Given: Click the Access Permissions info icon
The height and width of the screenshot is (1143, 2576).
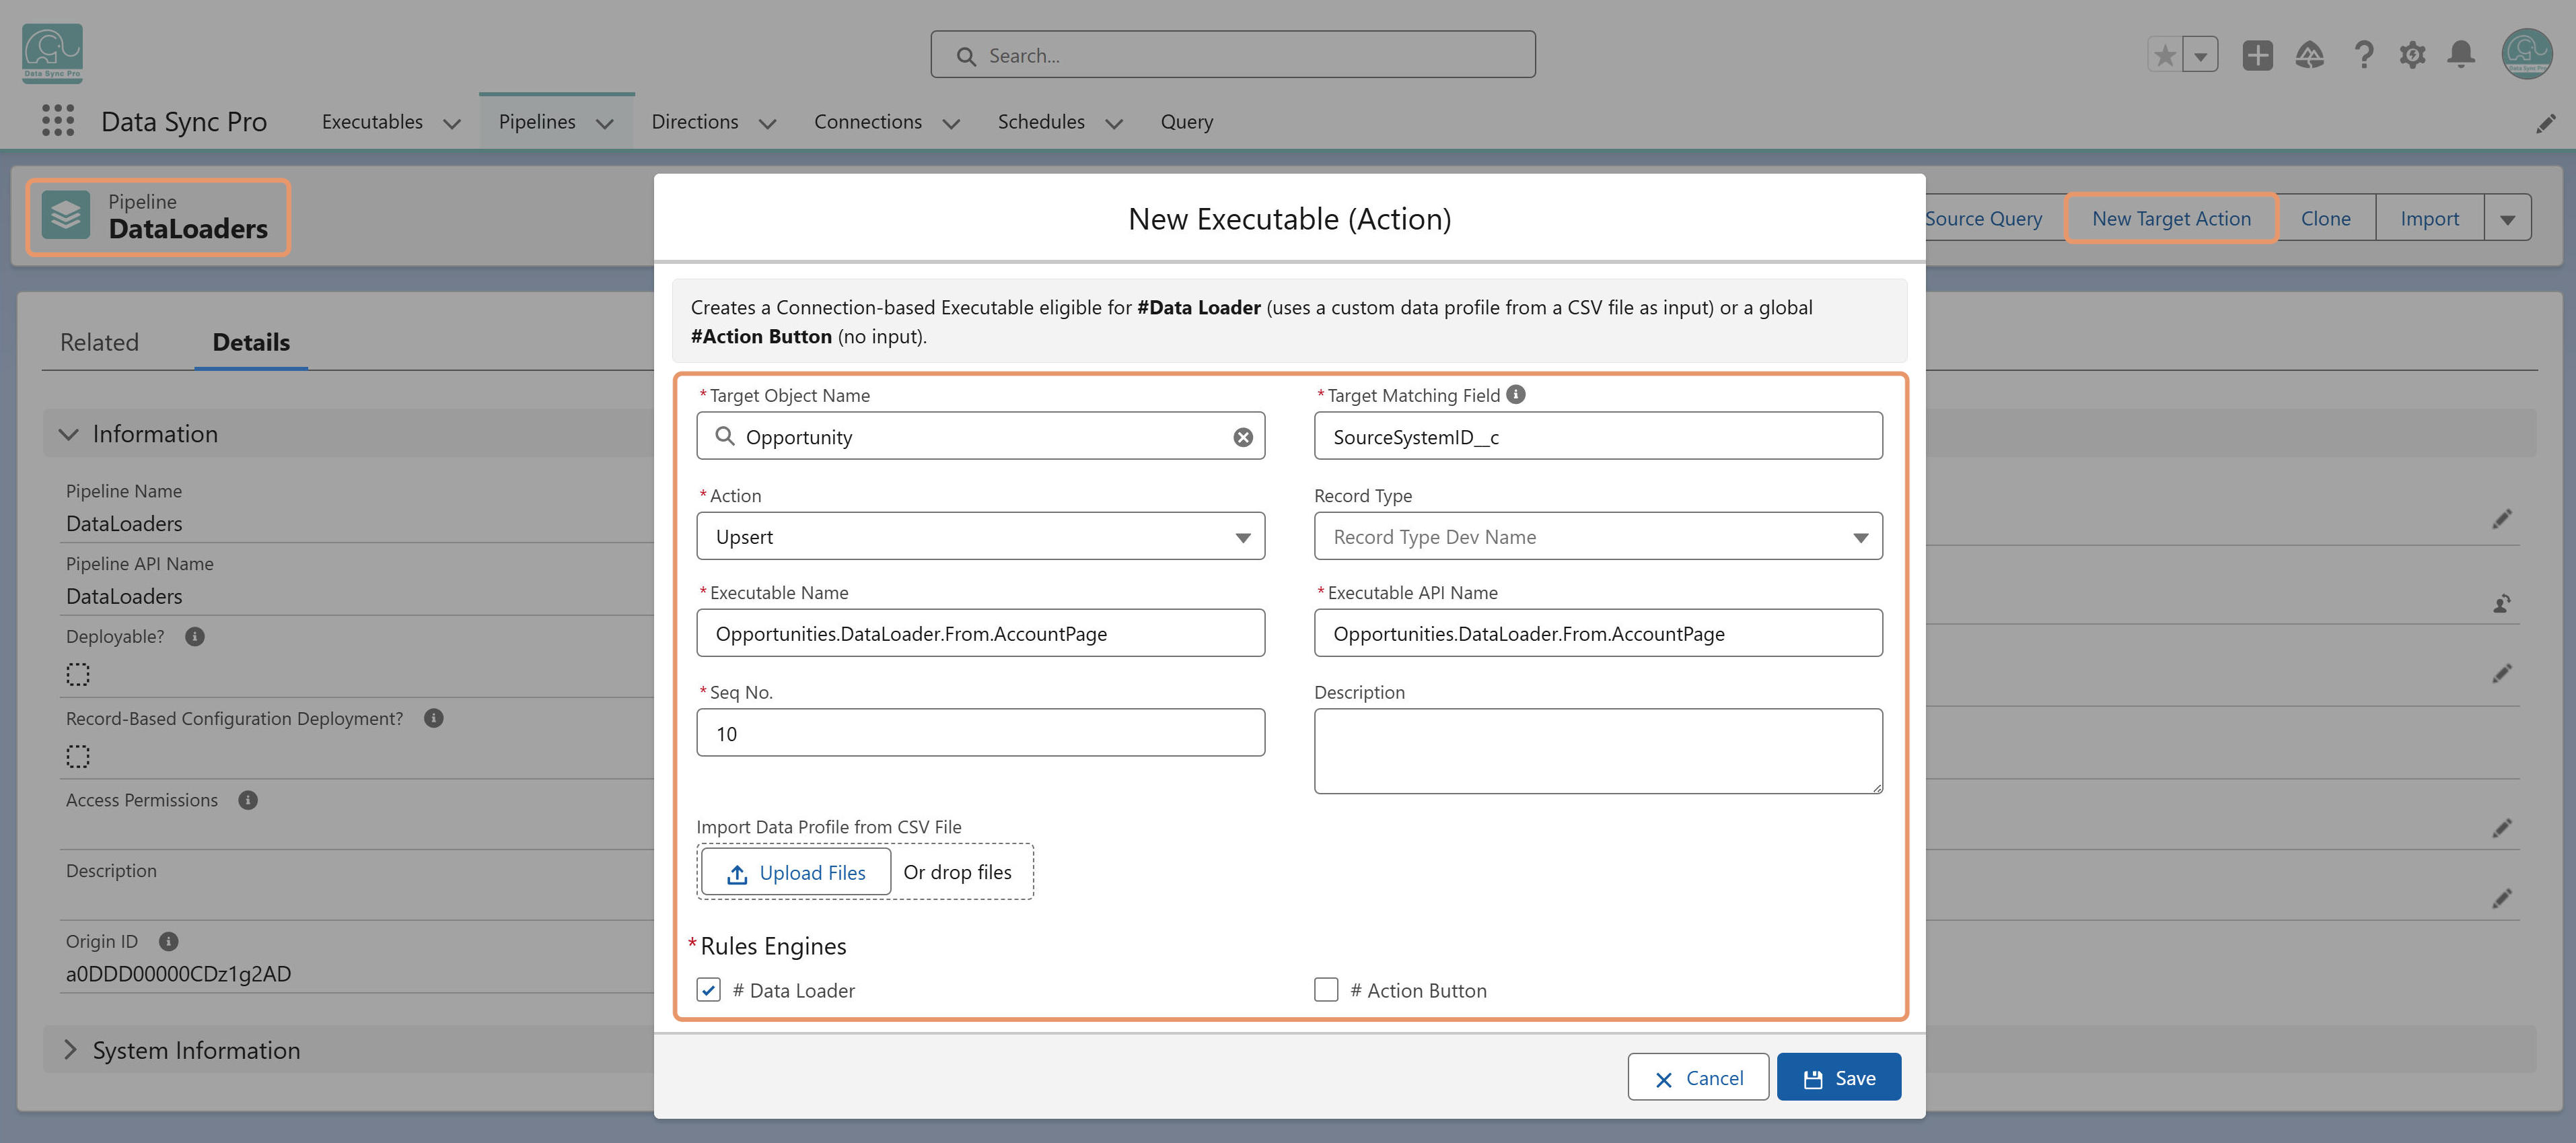Looking at the screenshot, I should [248, 800].
